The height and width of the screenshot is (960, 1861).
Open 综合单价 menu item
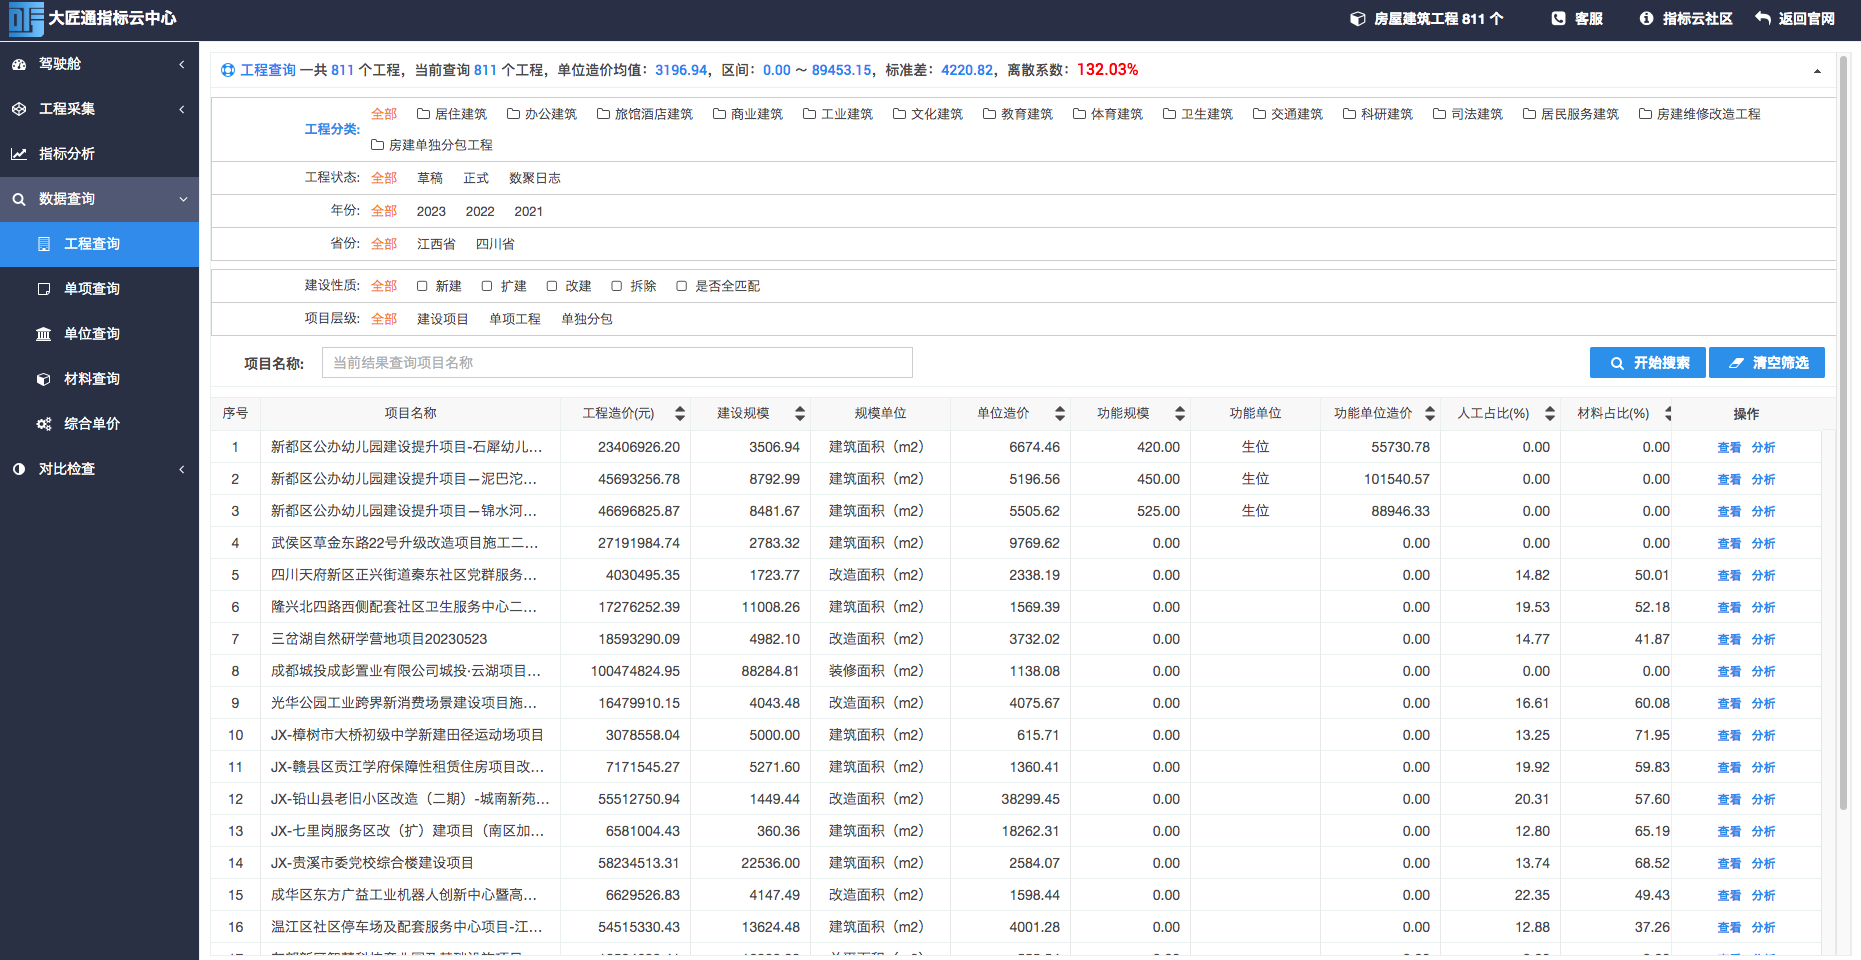pos(100,424)
